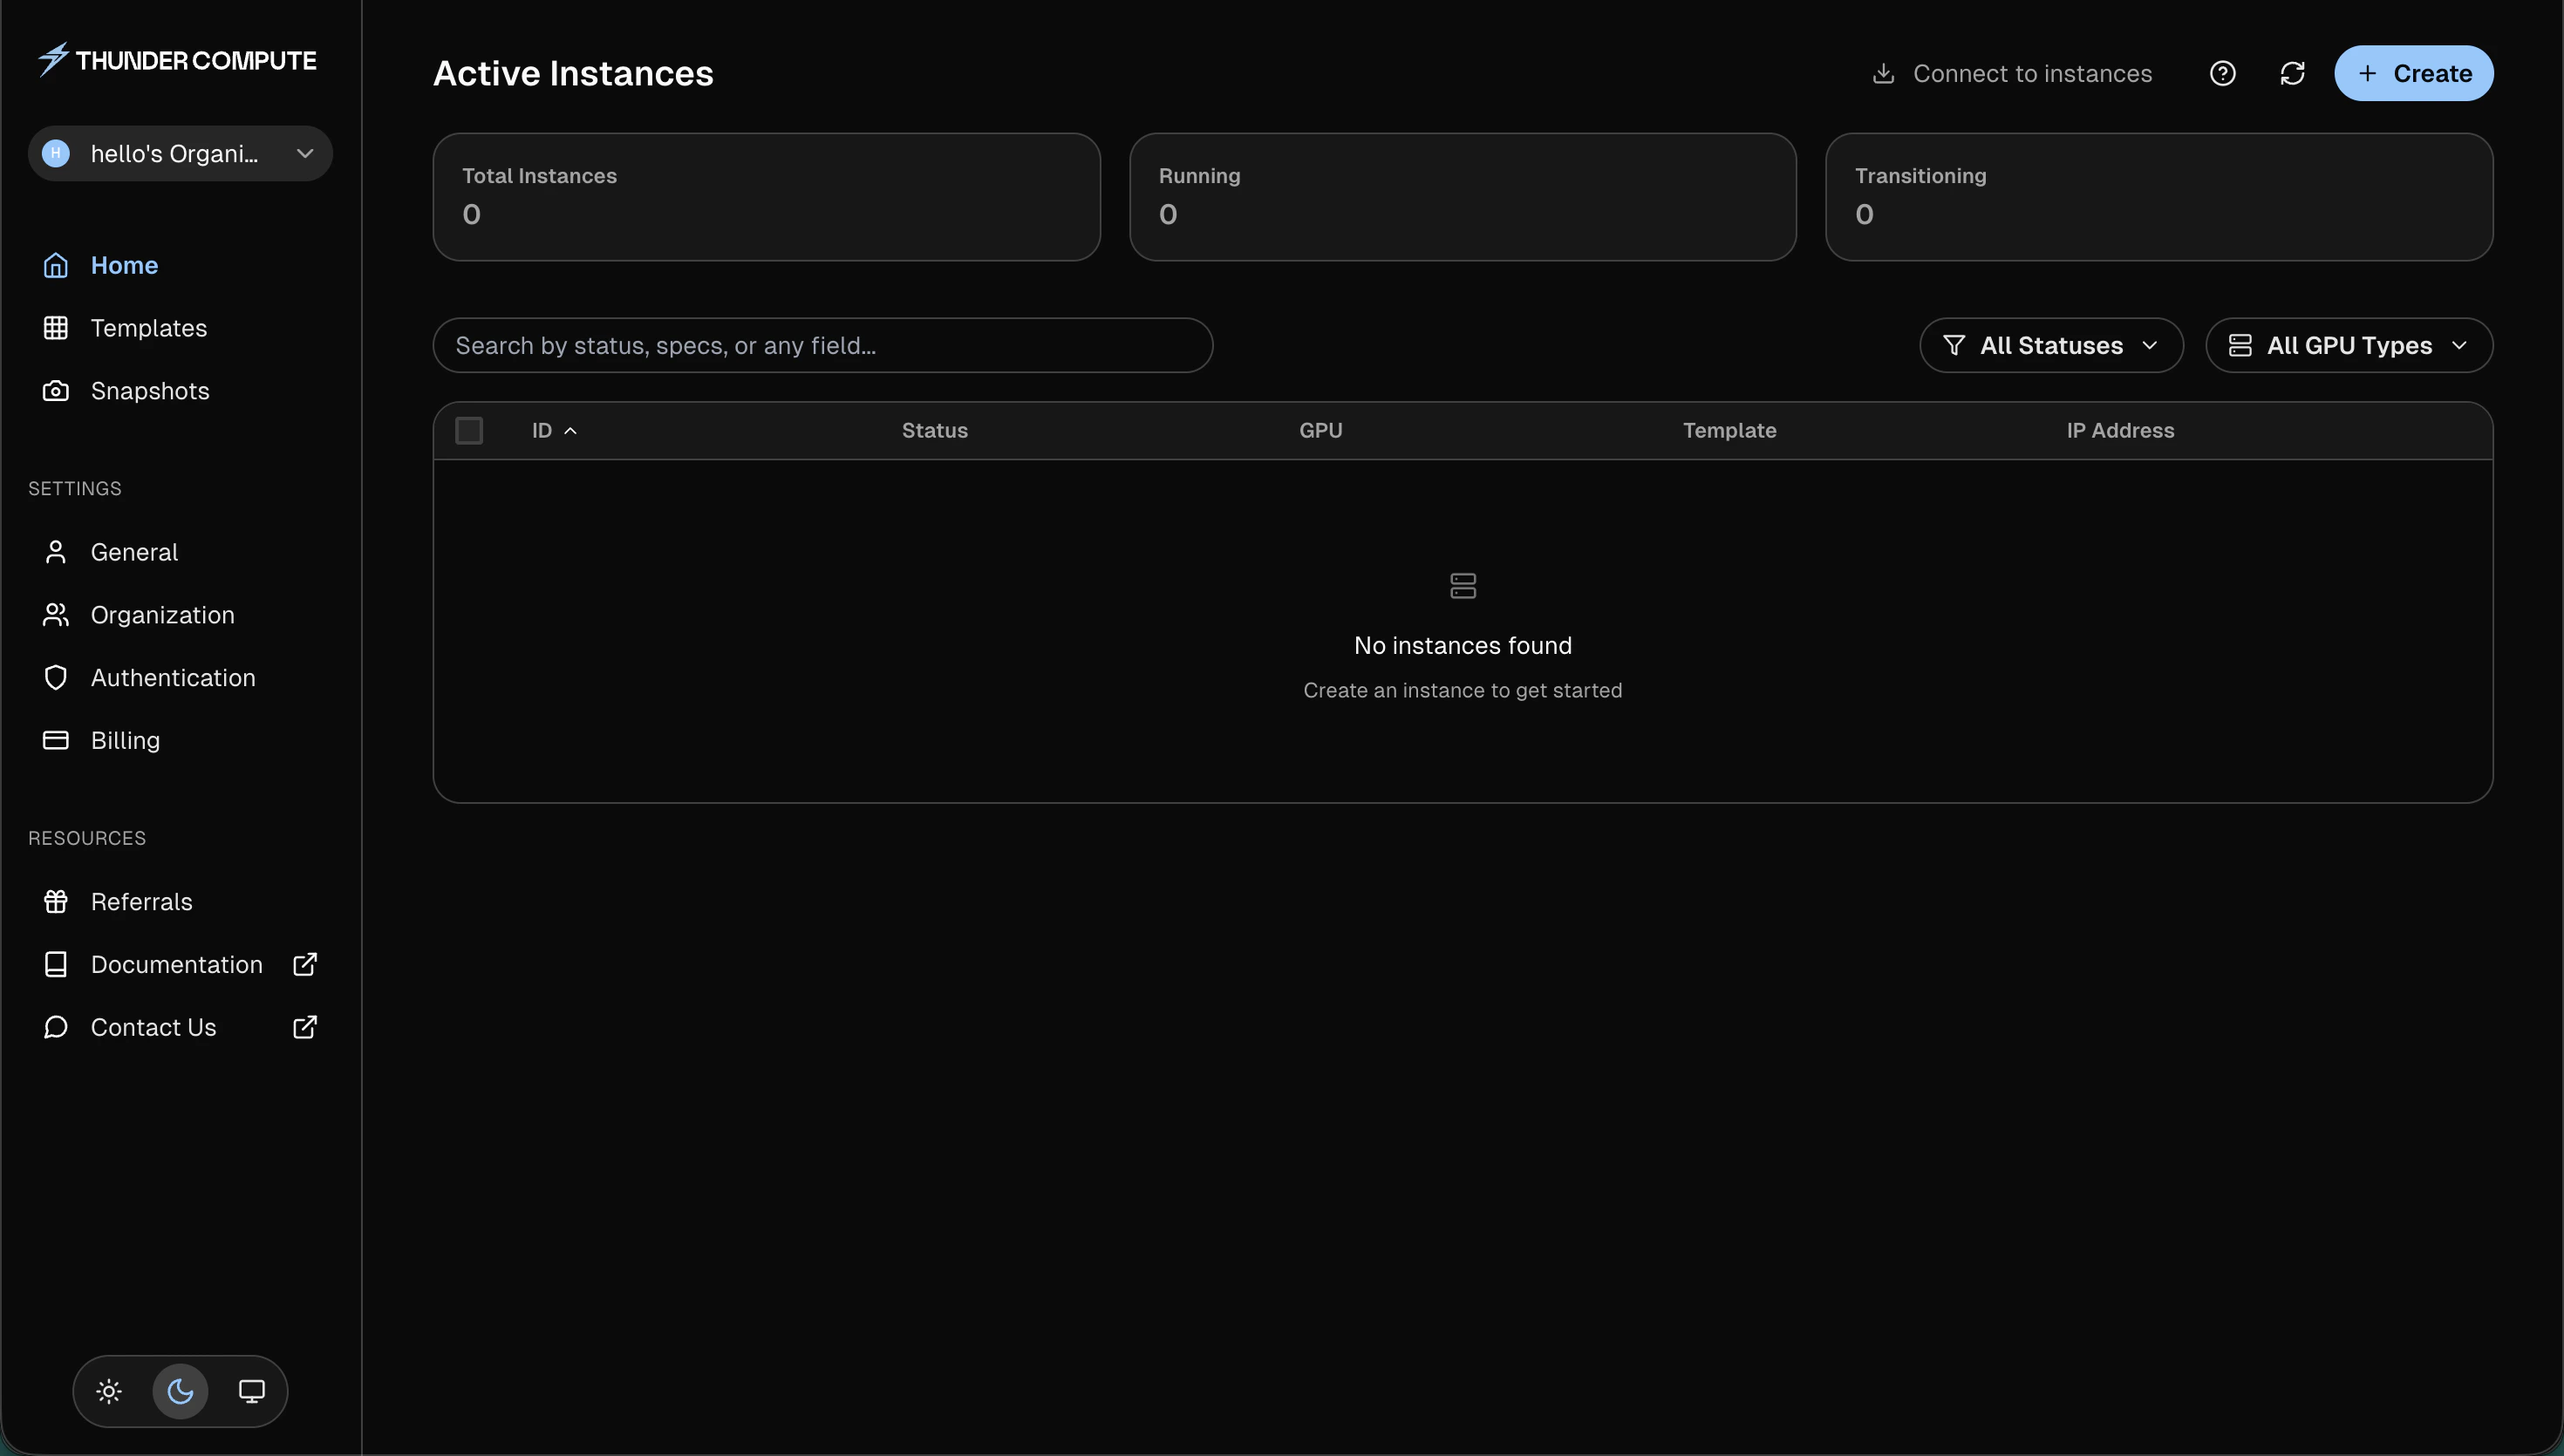Click the Running count card
This screenshot has width=2564, height=1456.
1462,197
